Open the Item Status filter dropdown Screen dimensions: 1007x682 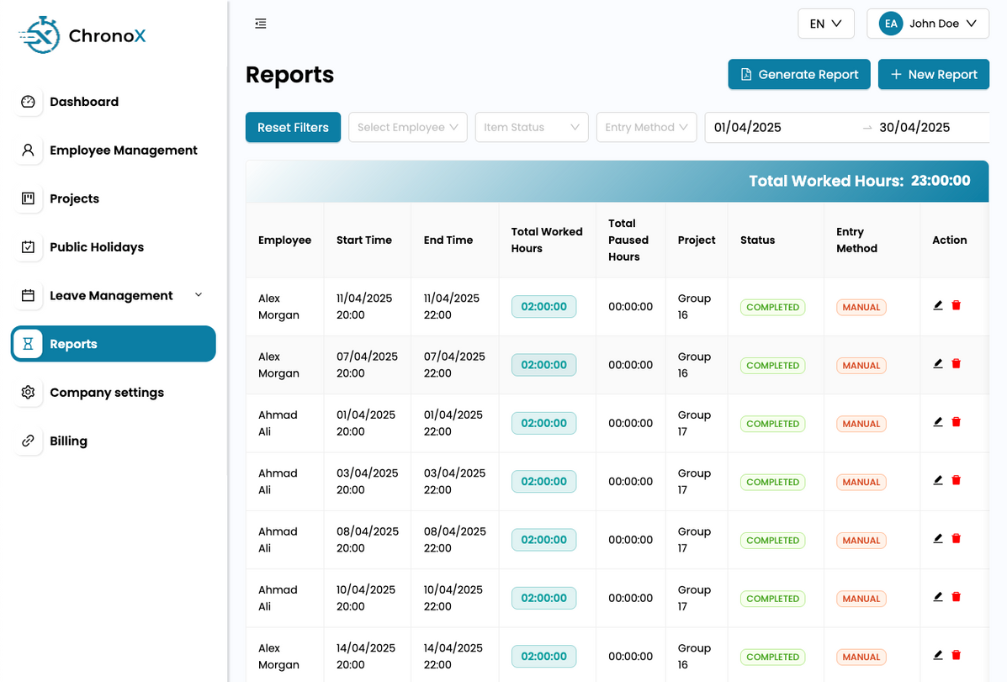pos(532,127)
